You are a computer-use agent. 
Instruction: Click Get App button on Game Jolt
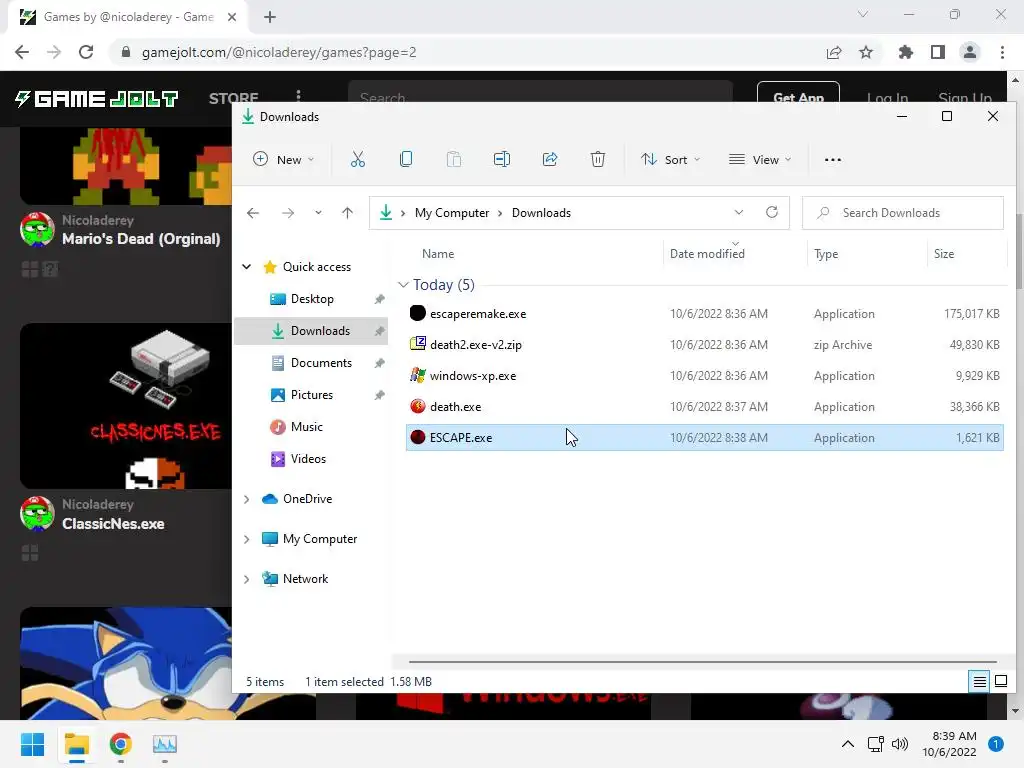pyautogui.click(x=798, y=97)
